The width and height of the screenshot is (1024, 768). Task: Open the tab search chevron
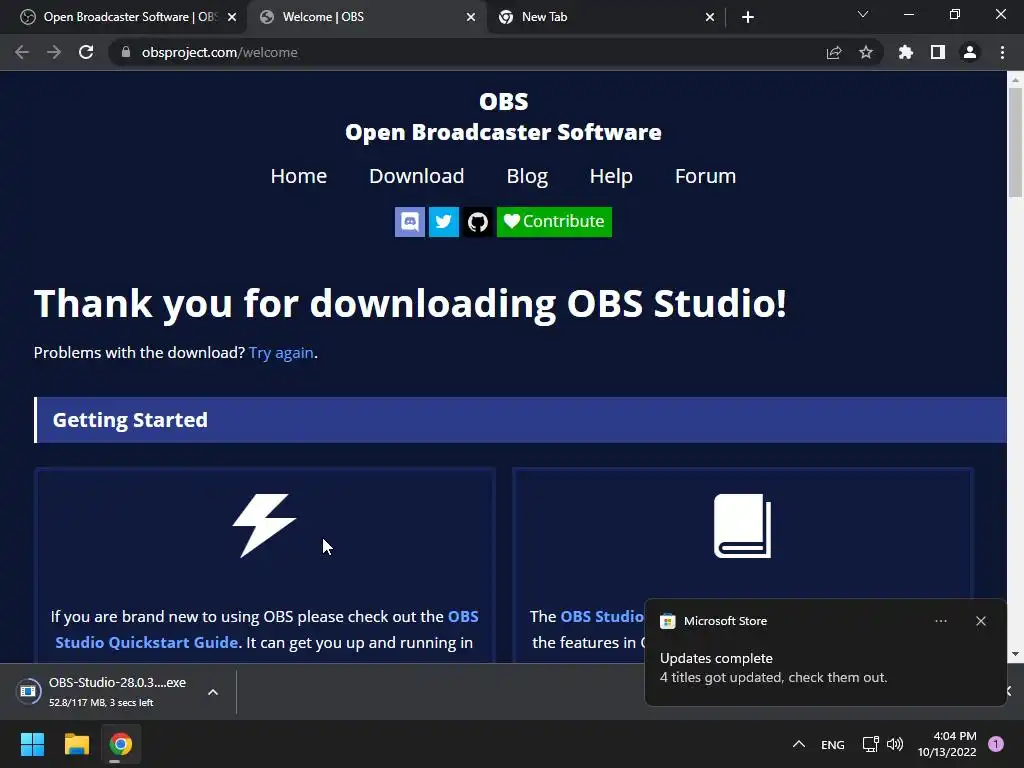click(x=863, y=14)
